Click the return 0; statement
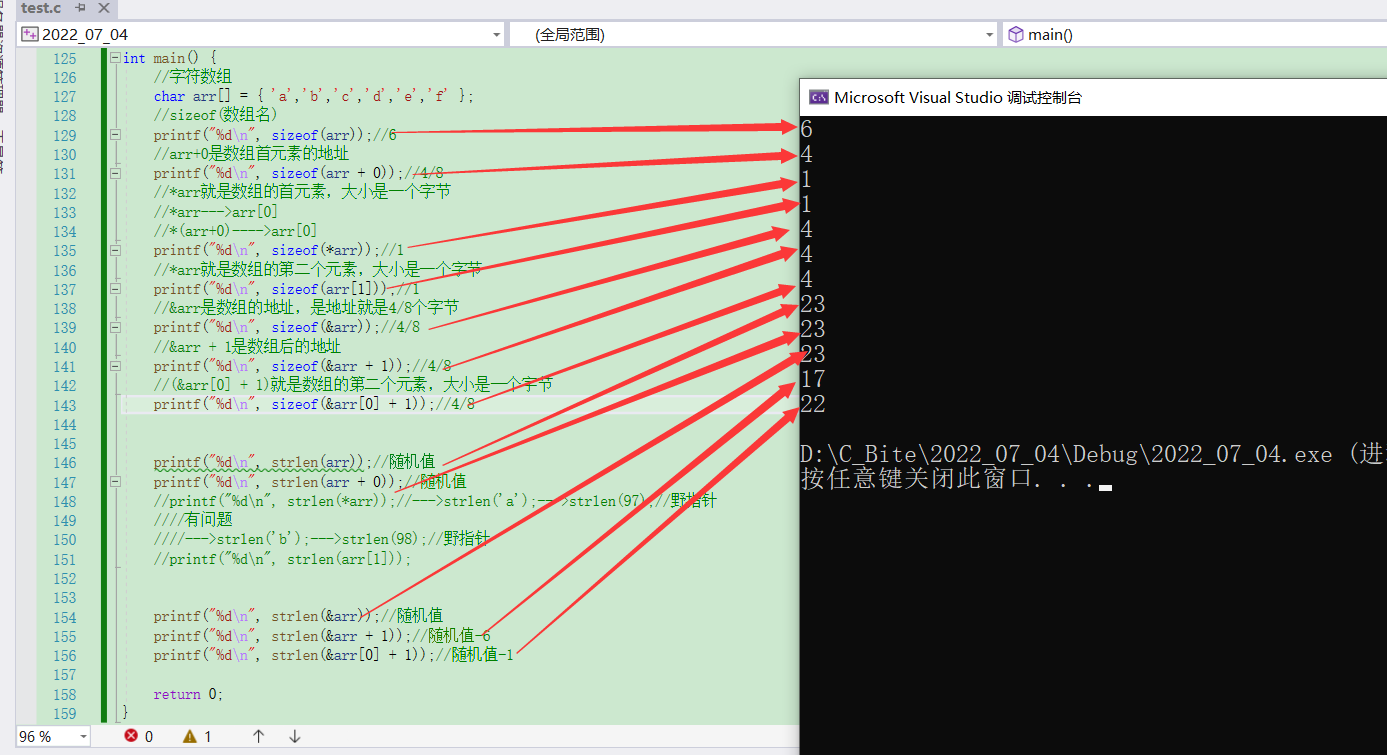Viewport: 1387px width, 755px height. pyautogui.click(x=189, y=694)
